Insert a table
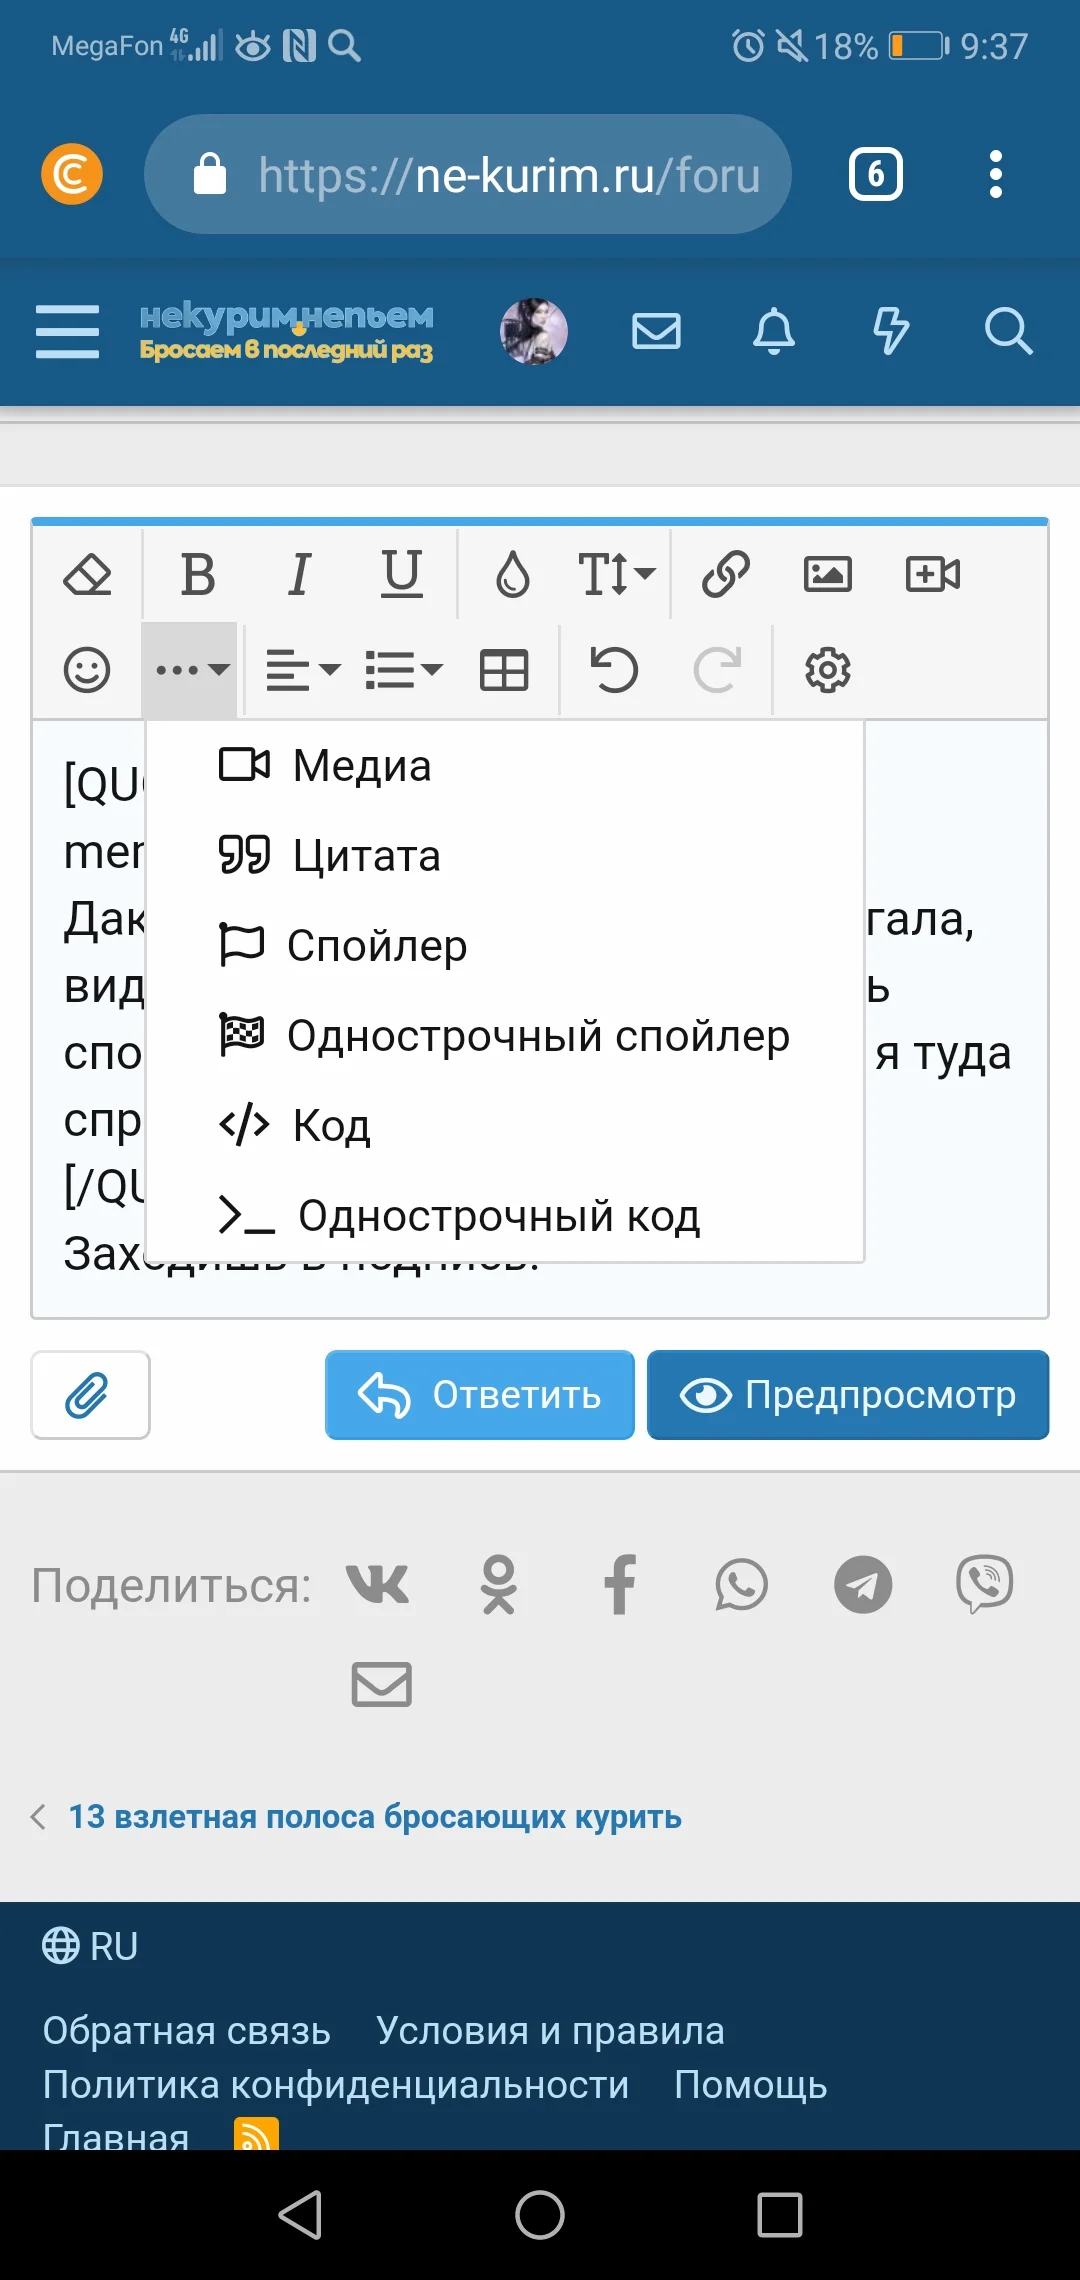Viewport: 1080px width, 2280px height. (x=504, y=669)
